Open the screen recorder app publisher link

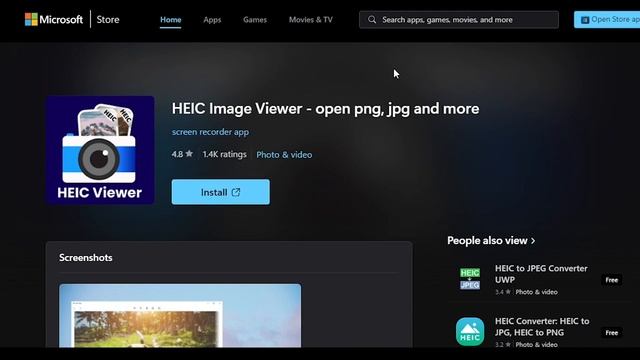210,132
